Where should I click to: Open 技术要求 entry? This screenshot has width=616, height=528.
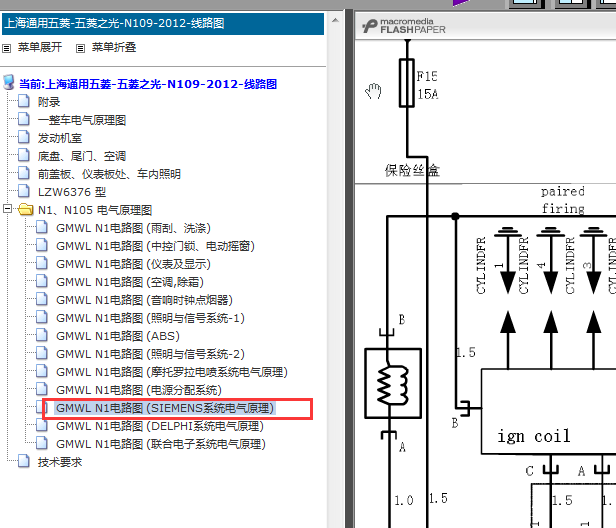(x=60, y=462)
